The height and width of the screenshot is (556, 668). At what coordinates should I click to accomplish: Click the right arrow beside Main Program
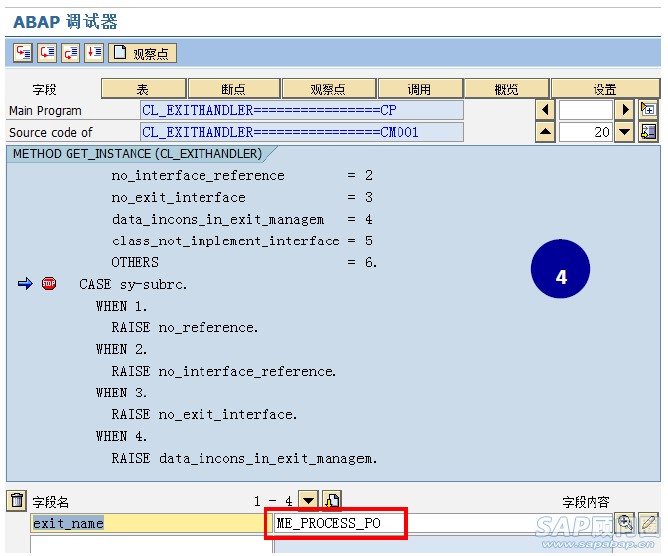[x=625, y=110]
